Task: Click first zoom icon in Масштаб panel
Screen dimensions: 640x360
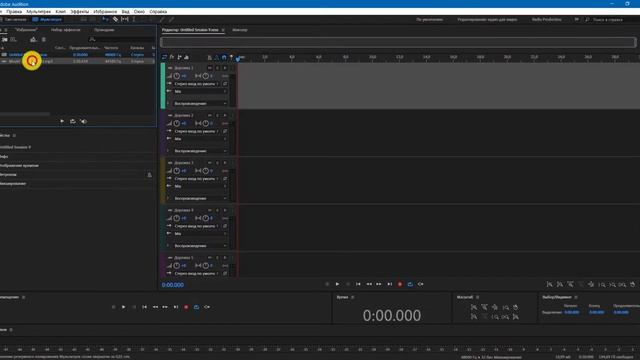Action: (x=474, y=307)
